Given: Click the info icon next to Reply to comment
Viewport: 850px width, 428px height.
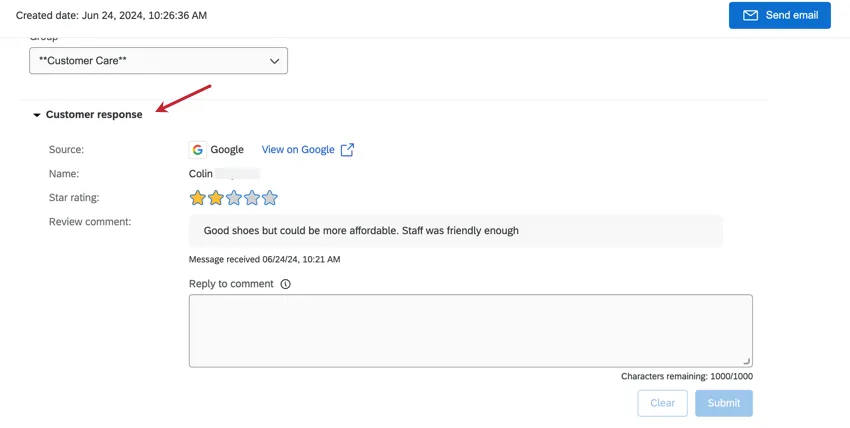Looking at the screenshot, I should pos(286,284).
